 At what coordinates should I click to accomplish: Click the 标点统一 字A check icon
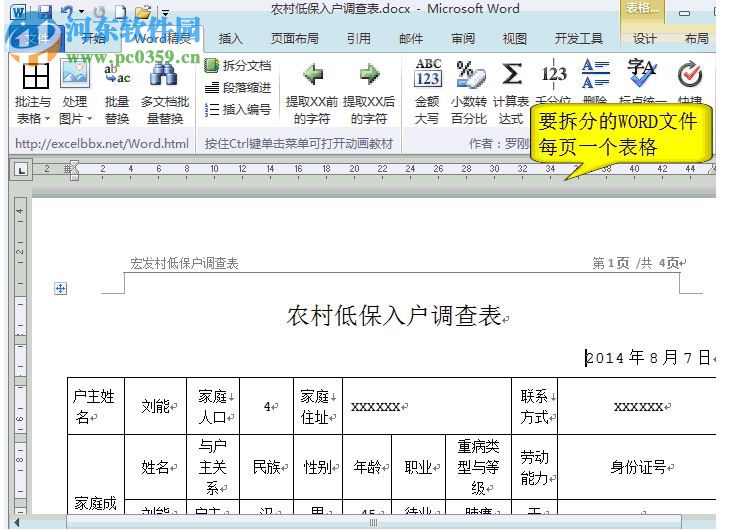click(x=641, y=73)
